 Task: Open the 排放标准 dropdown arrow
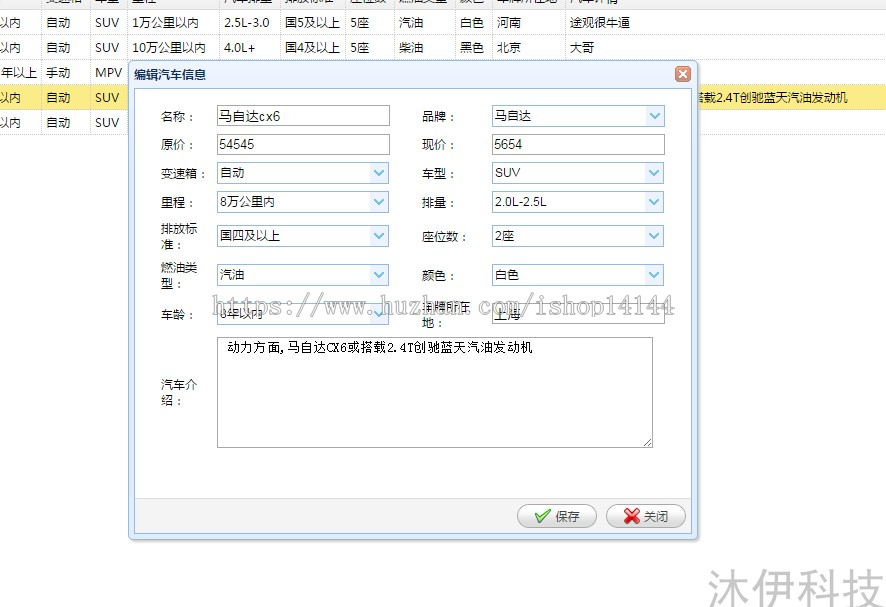(x=379, y=236)
